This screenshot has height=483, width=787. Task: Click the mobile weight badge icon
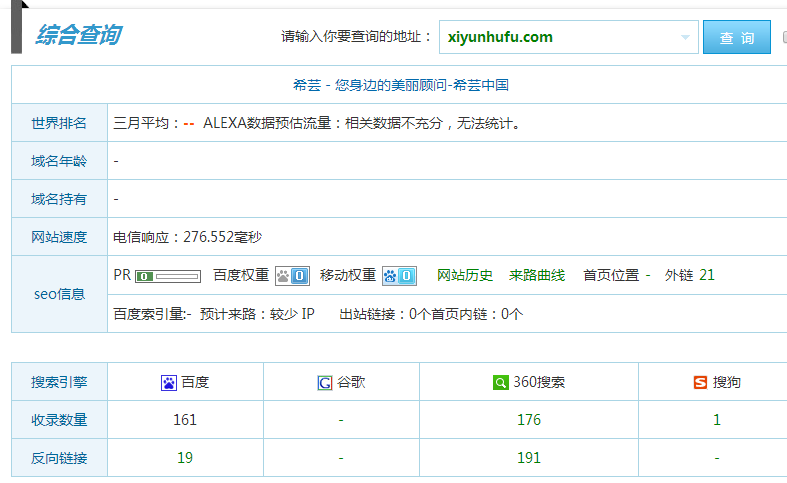pyautogui.click(x=399, y=275)
